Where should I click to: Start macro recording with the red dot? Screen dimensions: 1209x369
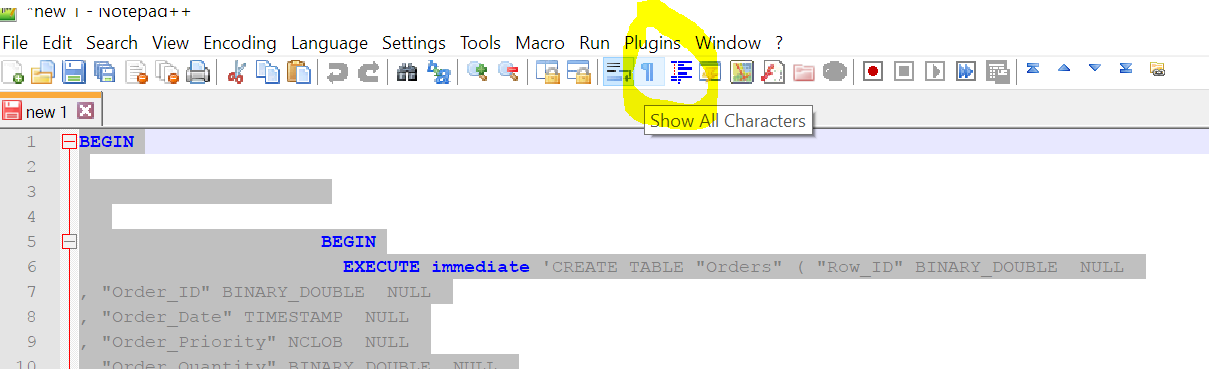coord(873,72)
